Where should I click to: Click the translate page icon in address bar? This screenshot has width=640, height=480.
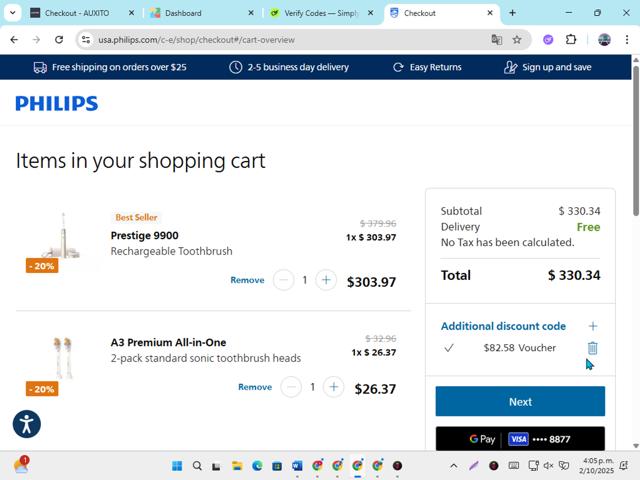[x=496, y=40]
